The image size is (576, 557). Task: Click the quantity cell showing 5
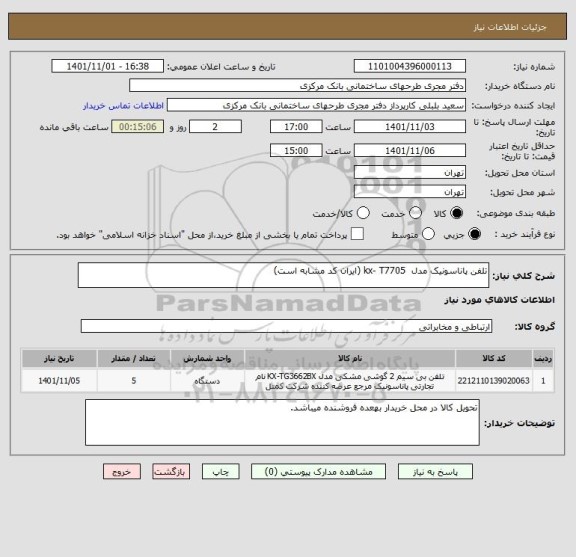[x=133, y=381]
